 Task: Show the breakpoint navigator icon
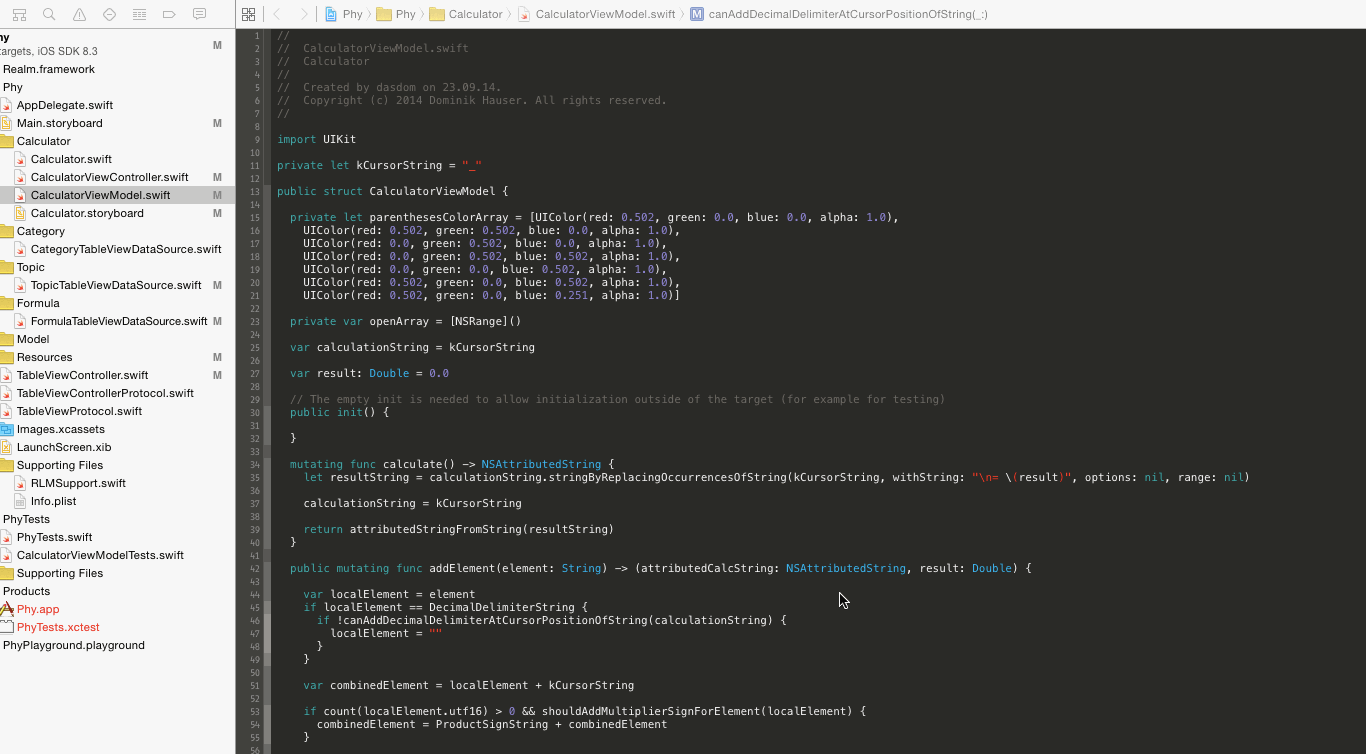169,14
